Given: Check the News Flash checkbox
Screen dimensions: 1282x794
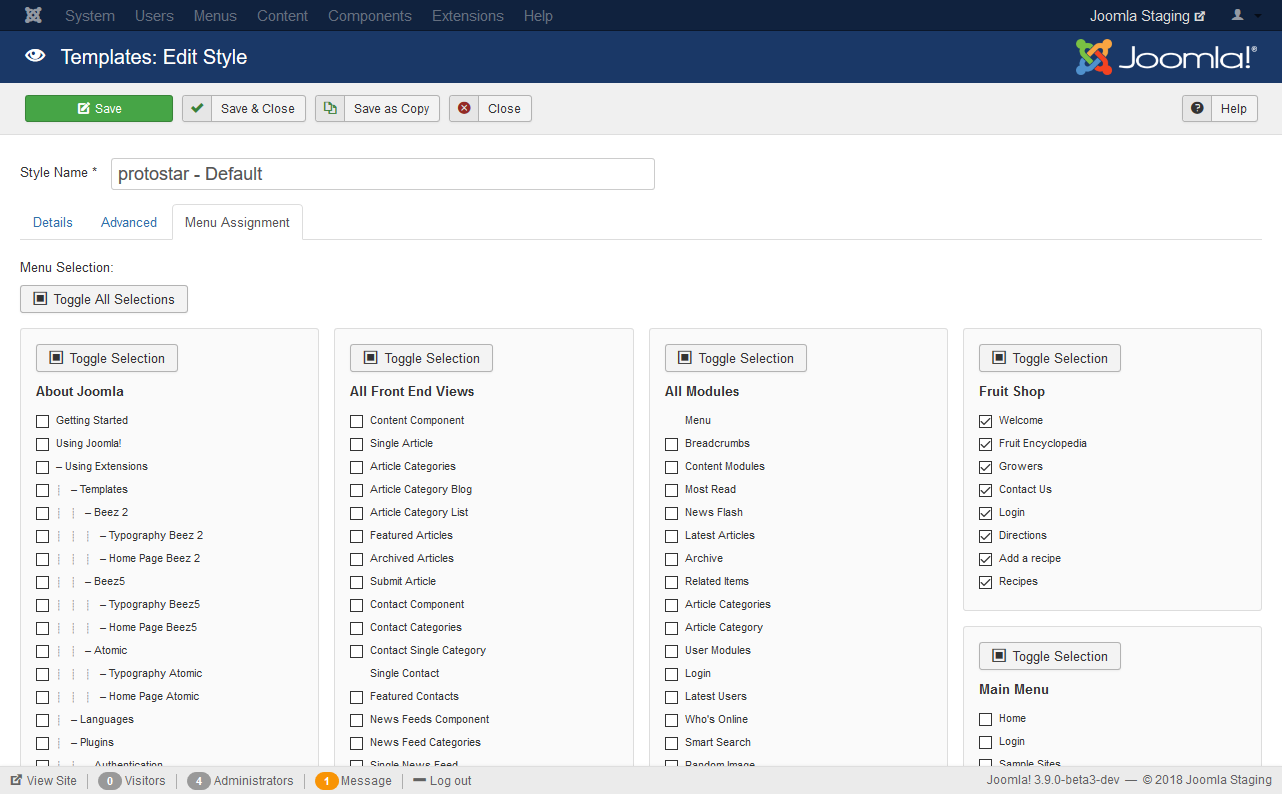Looking at the screenshot, I should [671, 513].
